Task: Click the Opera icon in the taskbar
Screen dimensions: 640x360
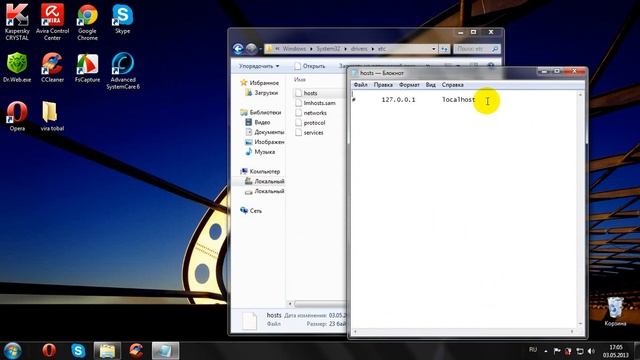Action: click(49, 351)
